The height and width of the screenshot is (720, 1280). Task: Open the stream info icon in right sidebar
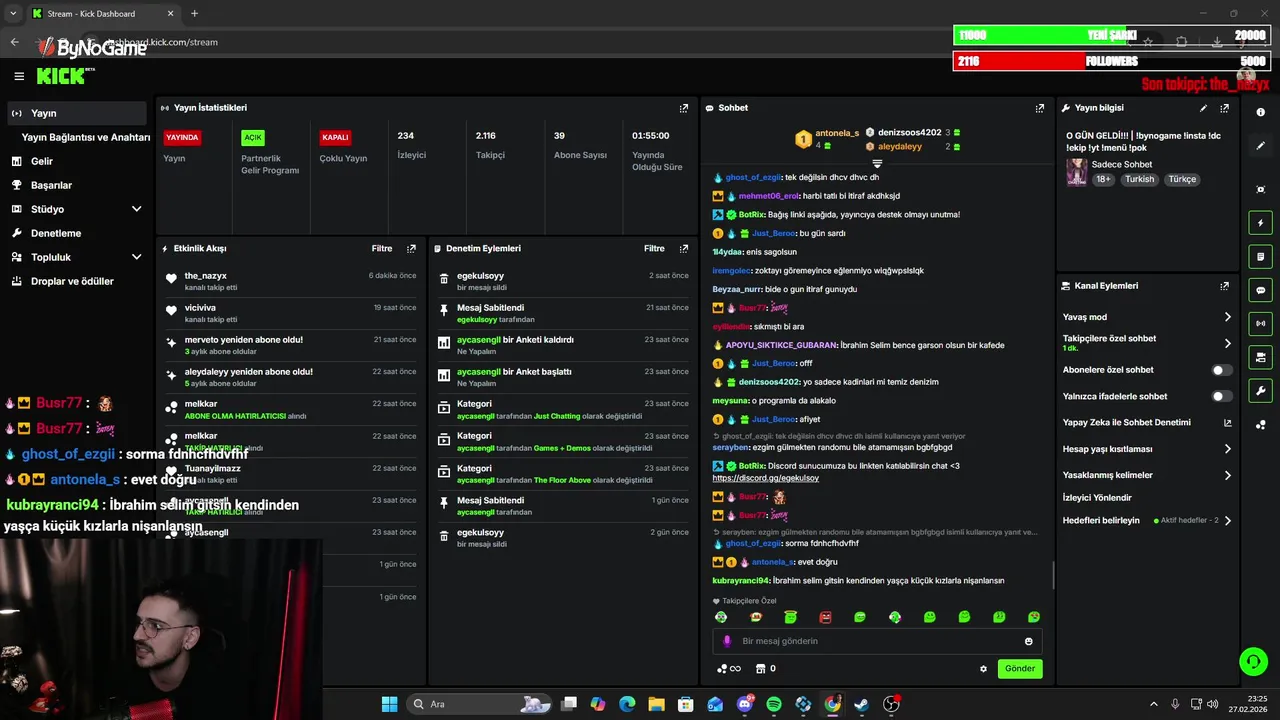pos(1260,112)
